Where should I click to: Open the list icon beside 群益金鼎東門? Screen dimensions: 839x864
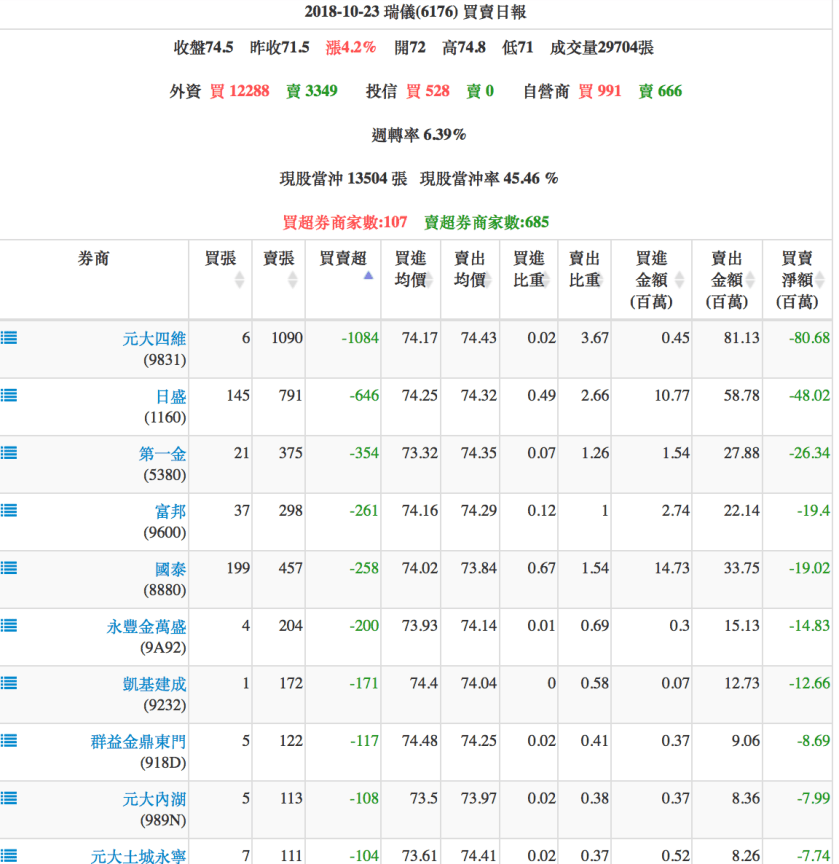point(8,742)
